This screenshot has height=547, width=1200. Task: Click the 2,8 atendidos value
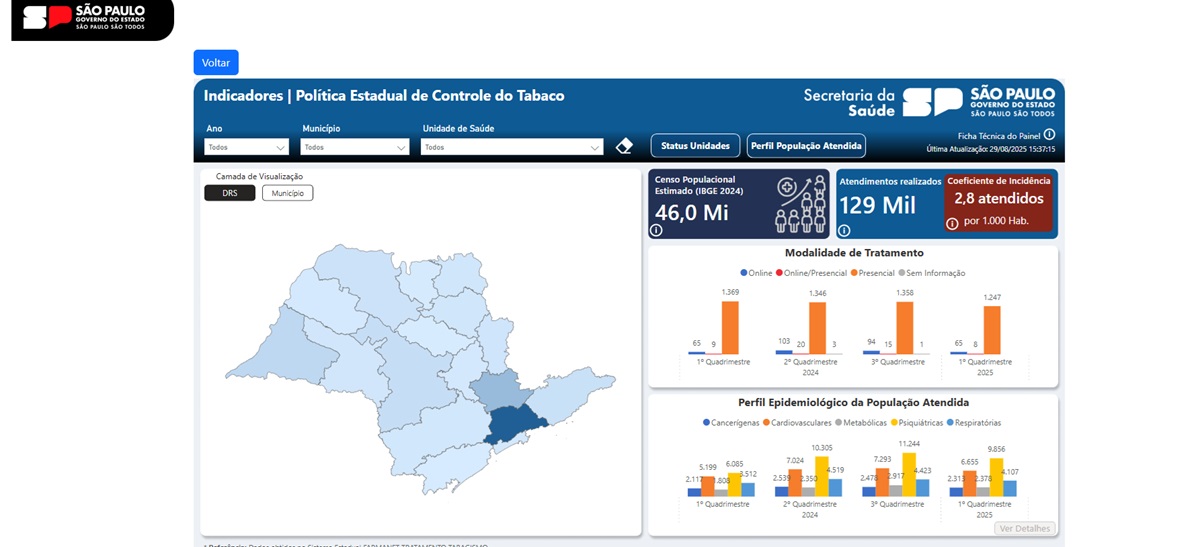(x=998, y=199)
